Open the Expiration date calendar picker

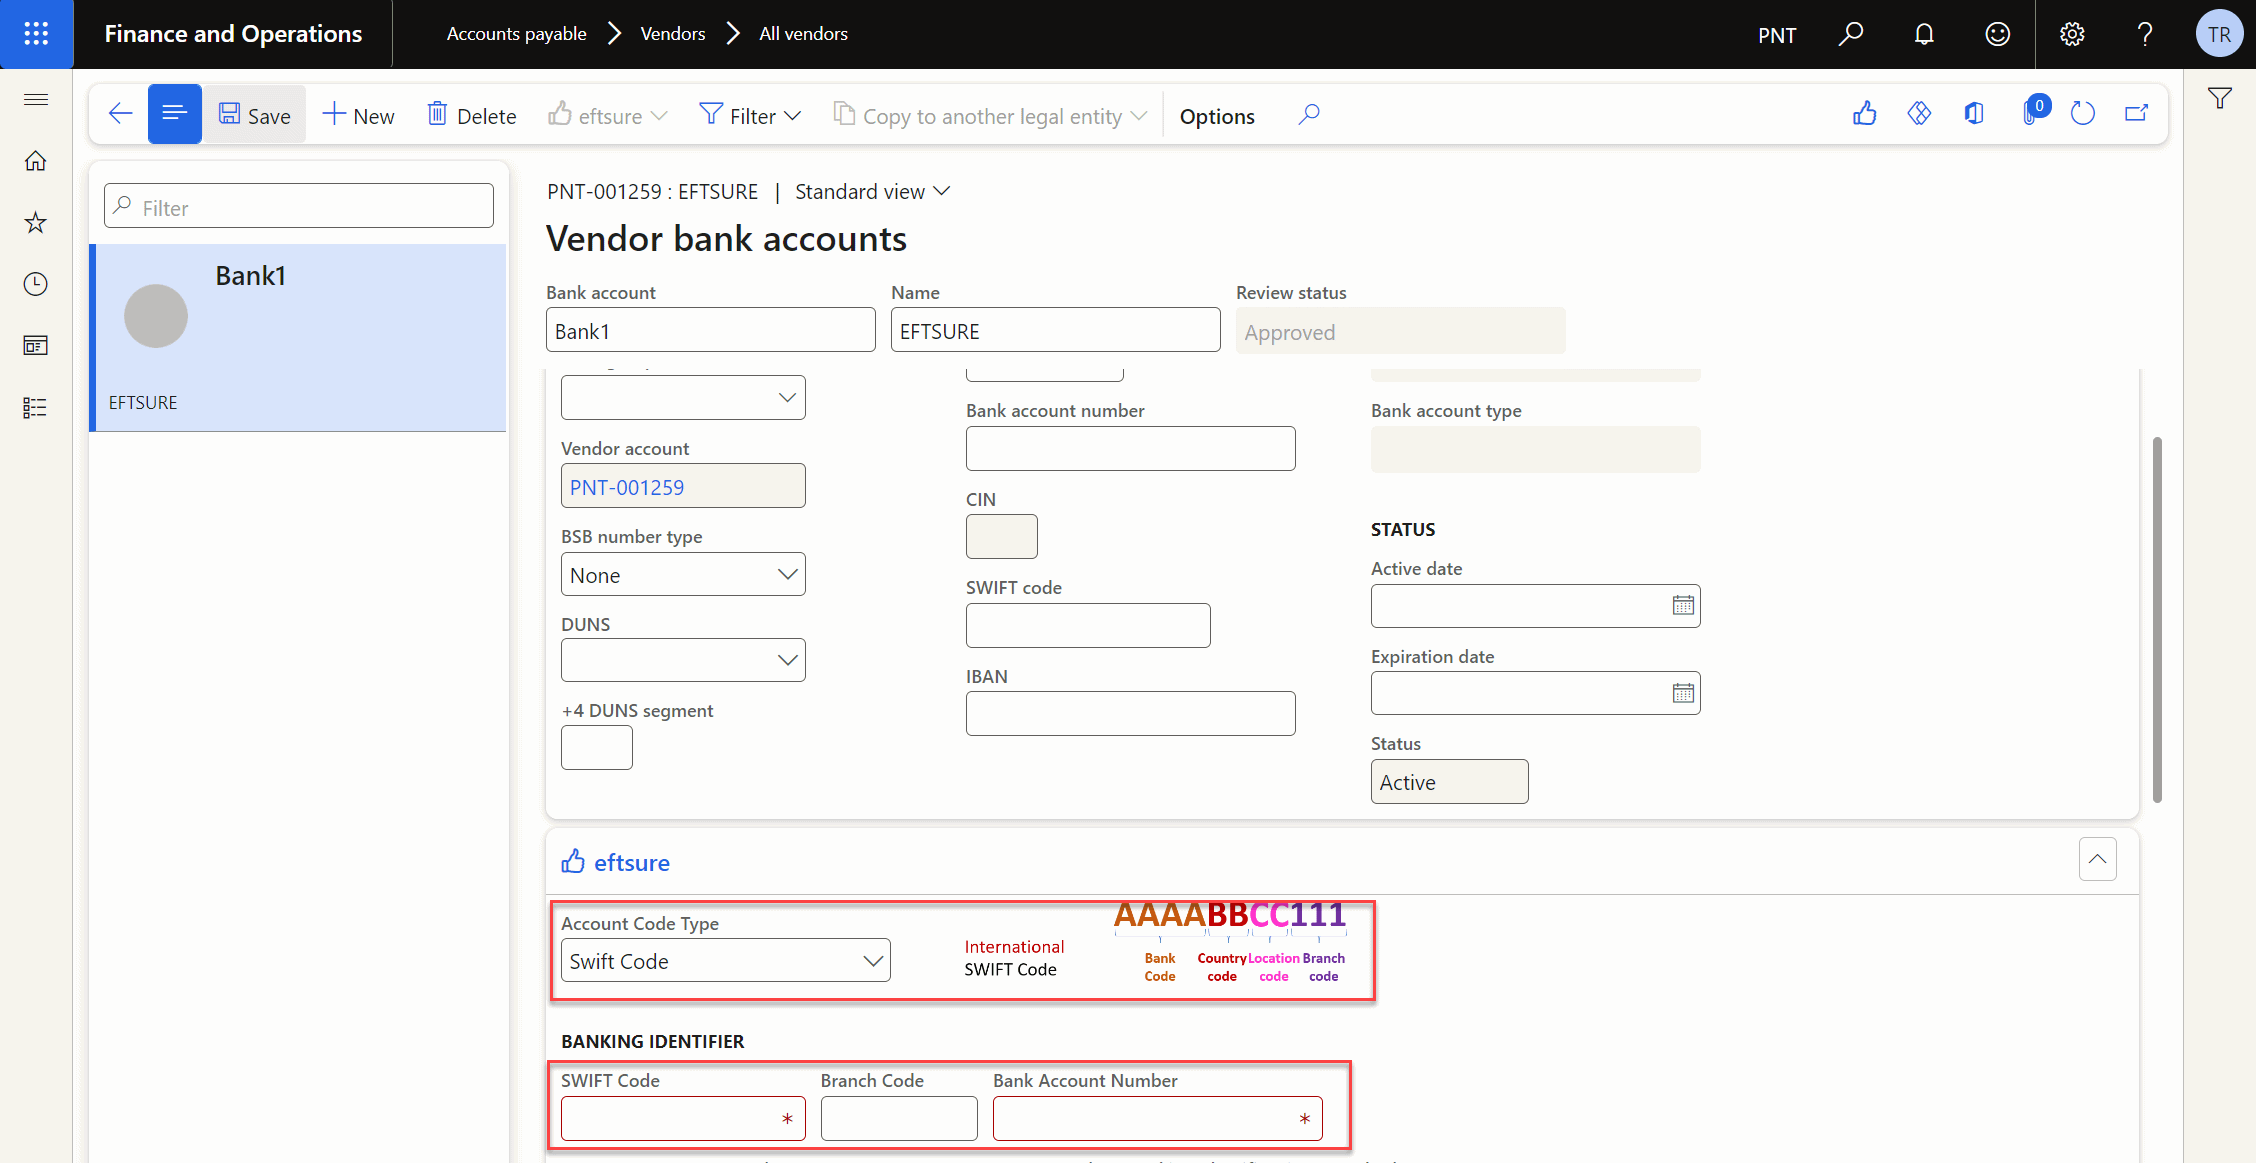point(1683,693)
